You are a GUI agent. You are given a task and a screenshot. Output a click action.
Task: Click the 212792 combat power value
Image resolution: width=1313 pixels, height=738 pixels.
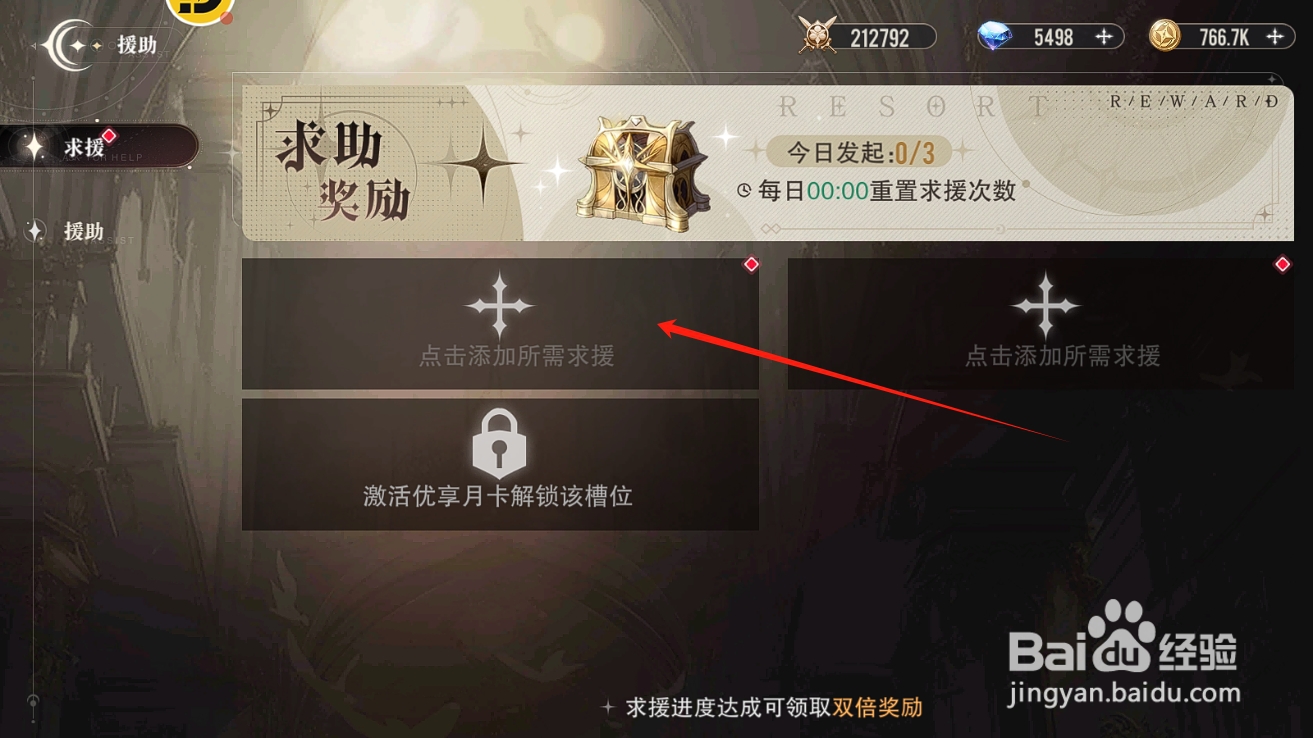880,38
